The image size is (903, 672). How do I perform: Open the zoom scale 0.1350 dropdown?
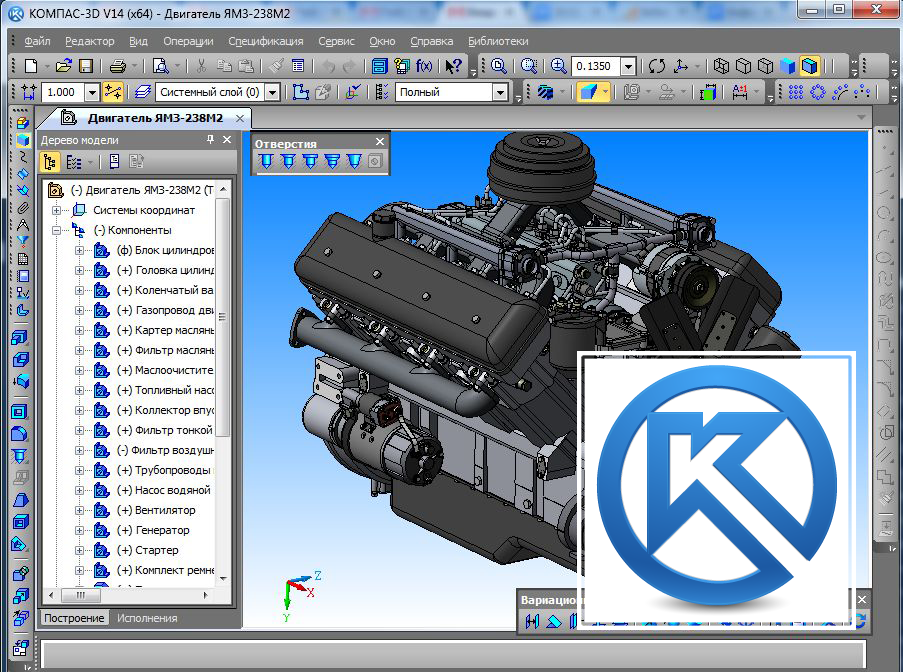[x=628, y=66]
